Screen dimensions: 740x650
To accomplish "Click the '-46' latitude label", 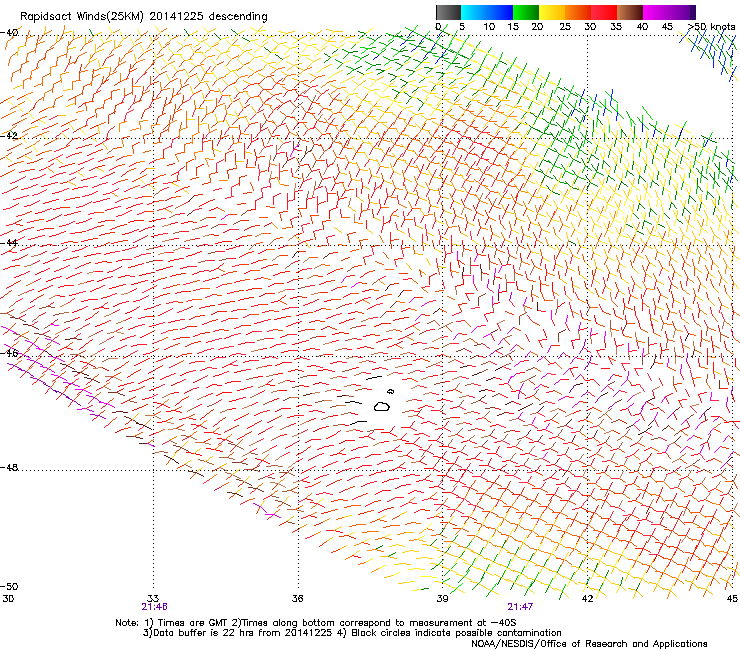I will [9, 353].
